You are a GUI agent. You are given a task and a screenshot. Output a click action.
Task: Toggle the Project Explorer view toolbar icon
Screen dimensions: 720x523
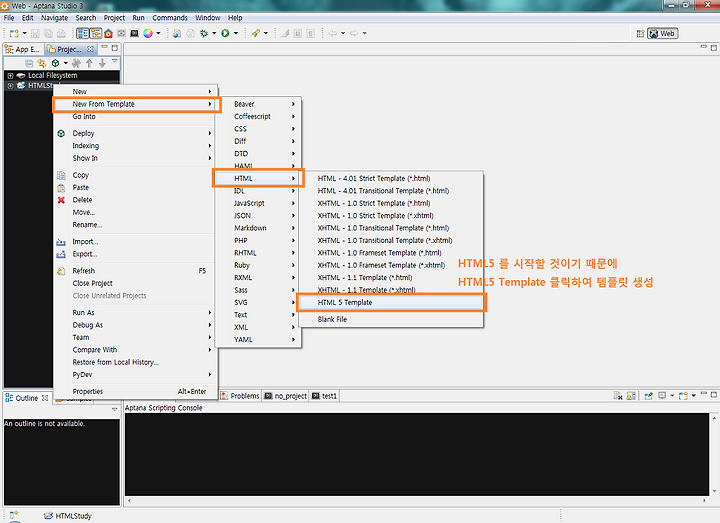[x=96, y=33]
